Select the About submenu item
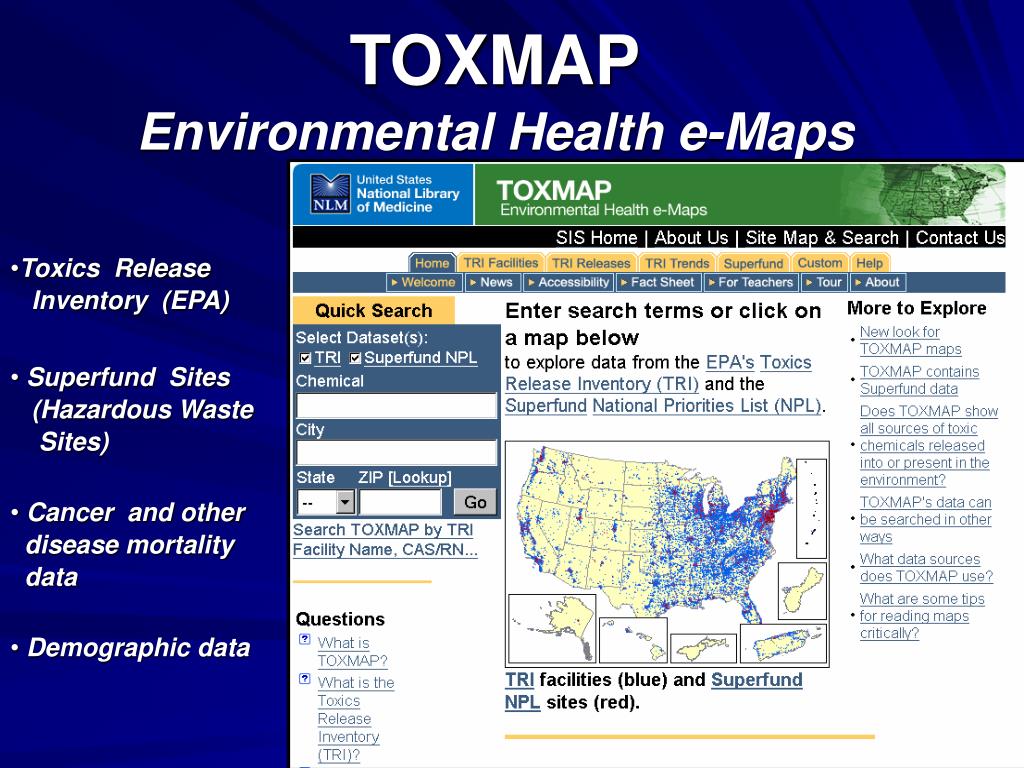1024x768 pixels. point(877,282)
